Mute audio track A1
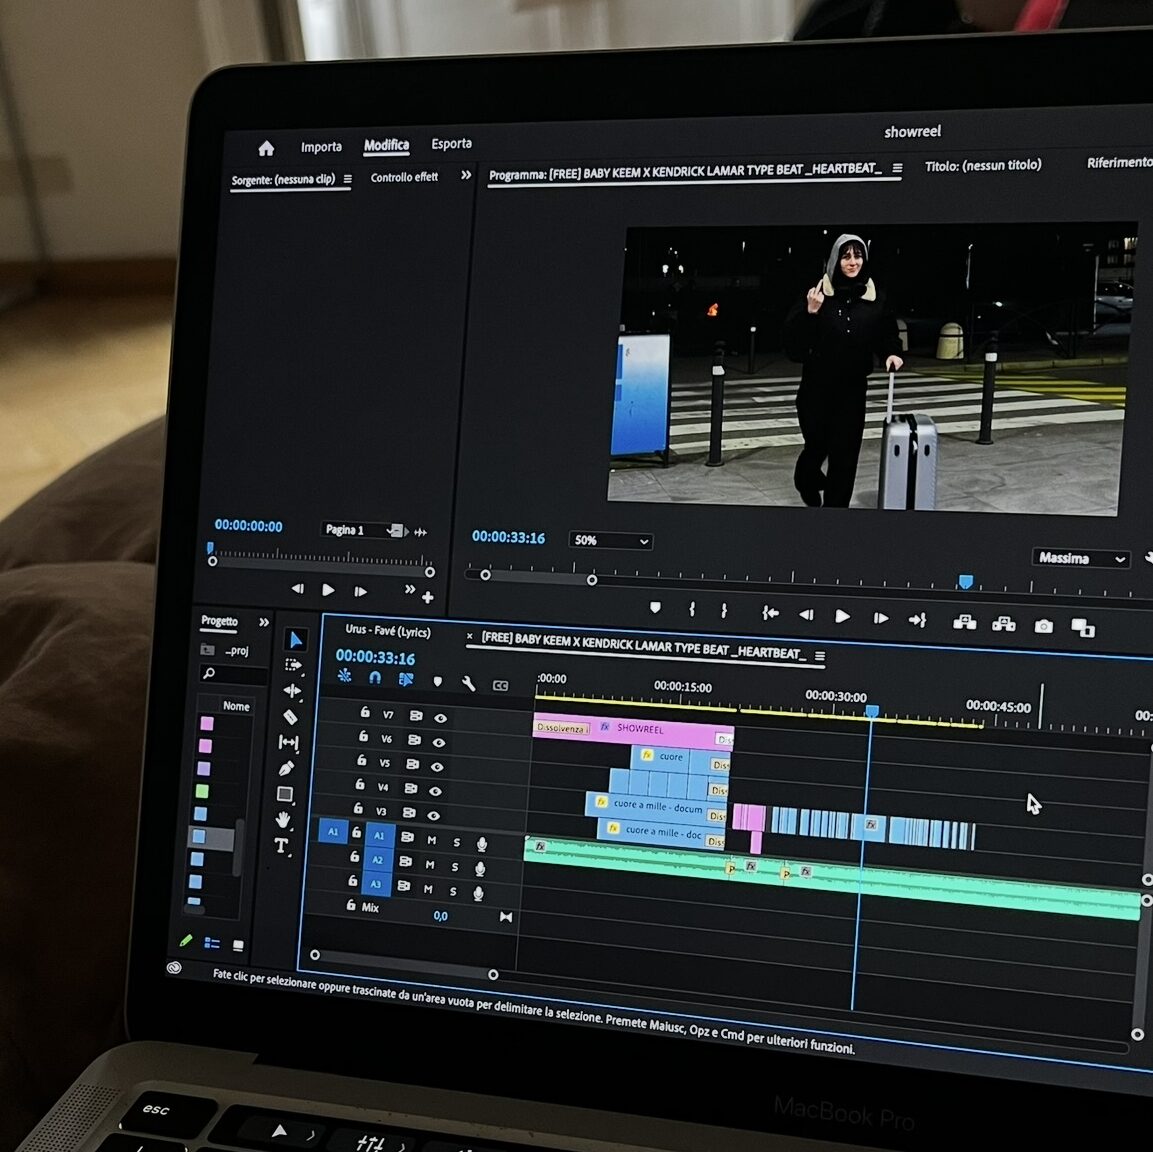Image resolution: width=1153 pixels, height=1152 pixels. (x=432, y=840)
